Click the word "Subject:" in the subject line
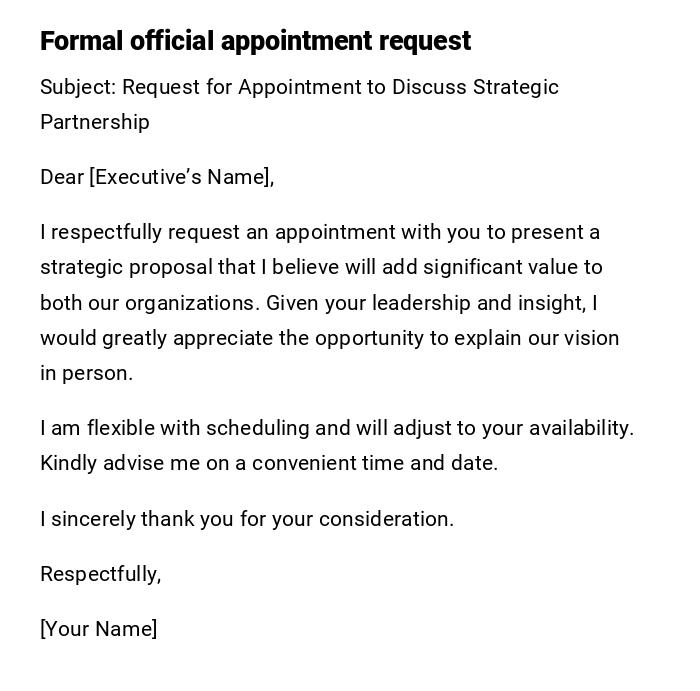The width and height of the screenshot is (700, 691). [x=78, y=87]
